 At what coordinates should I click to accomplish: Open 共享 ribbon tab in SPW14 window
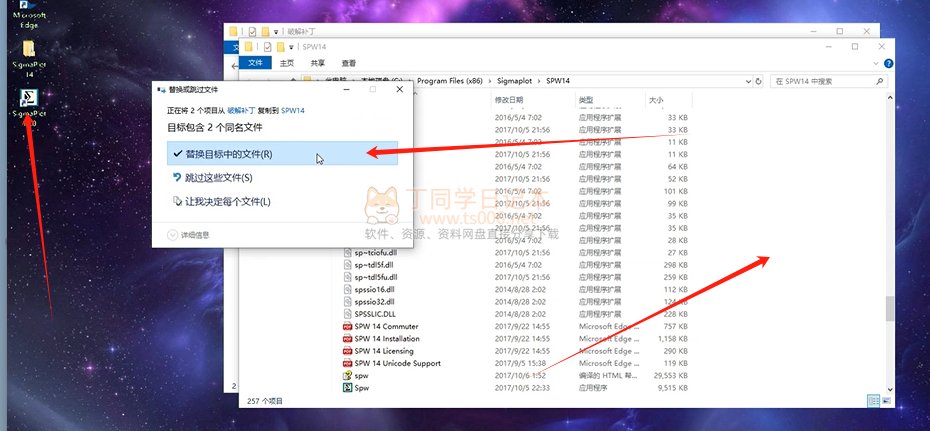318,63
